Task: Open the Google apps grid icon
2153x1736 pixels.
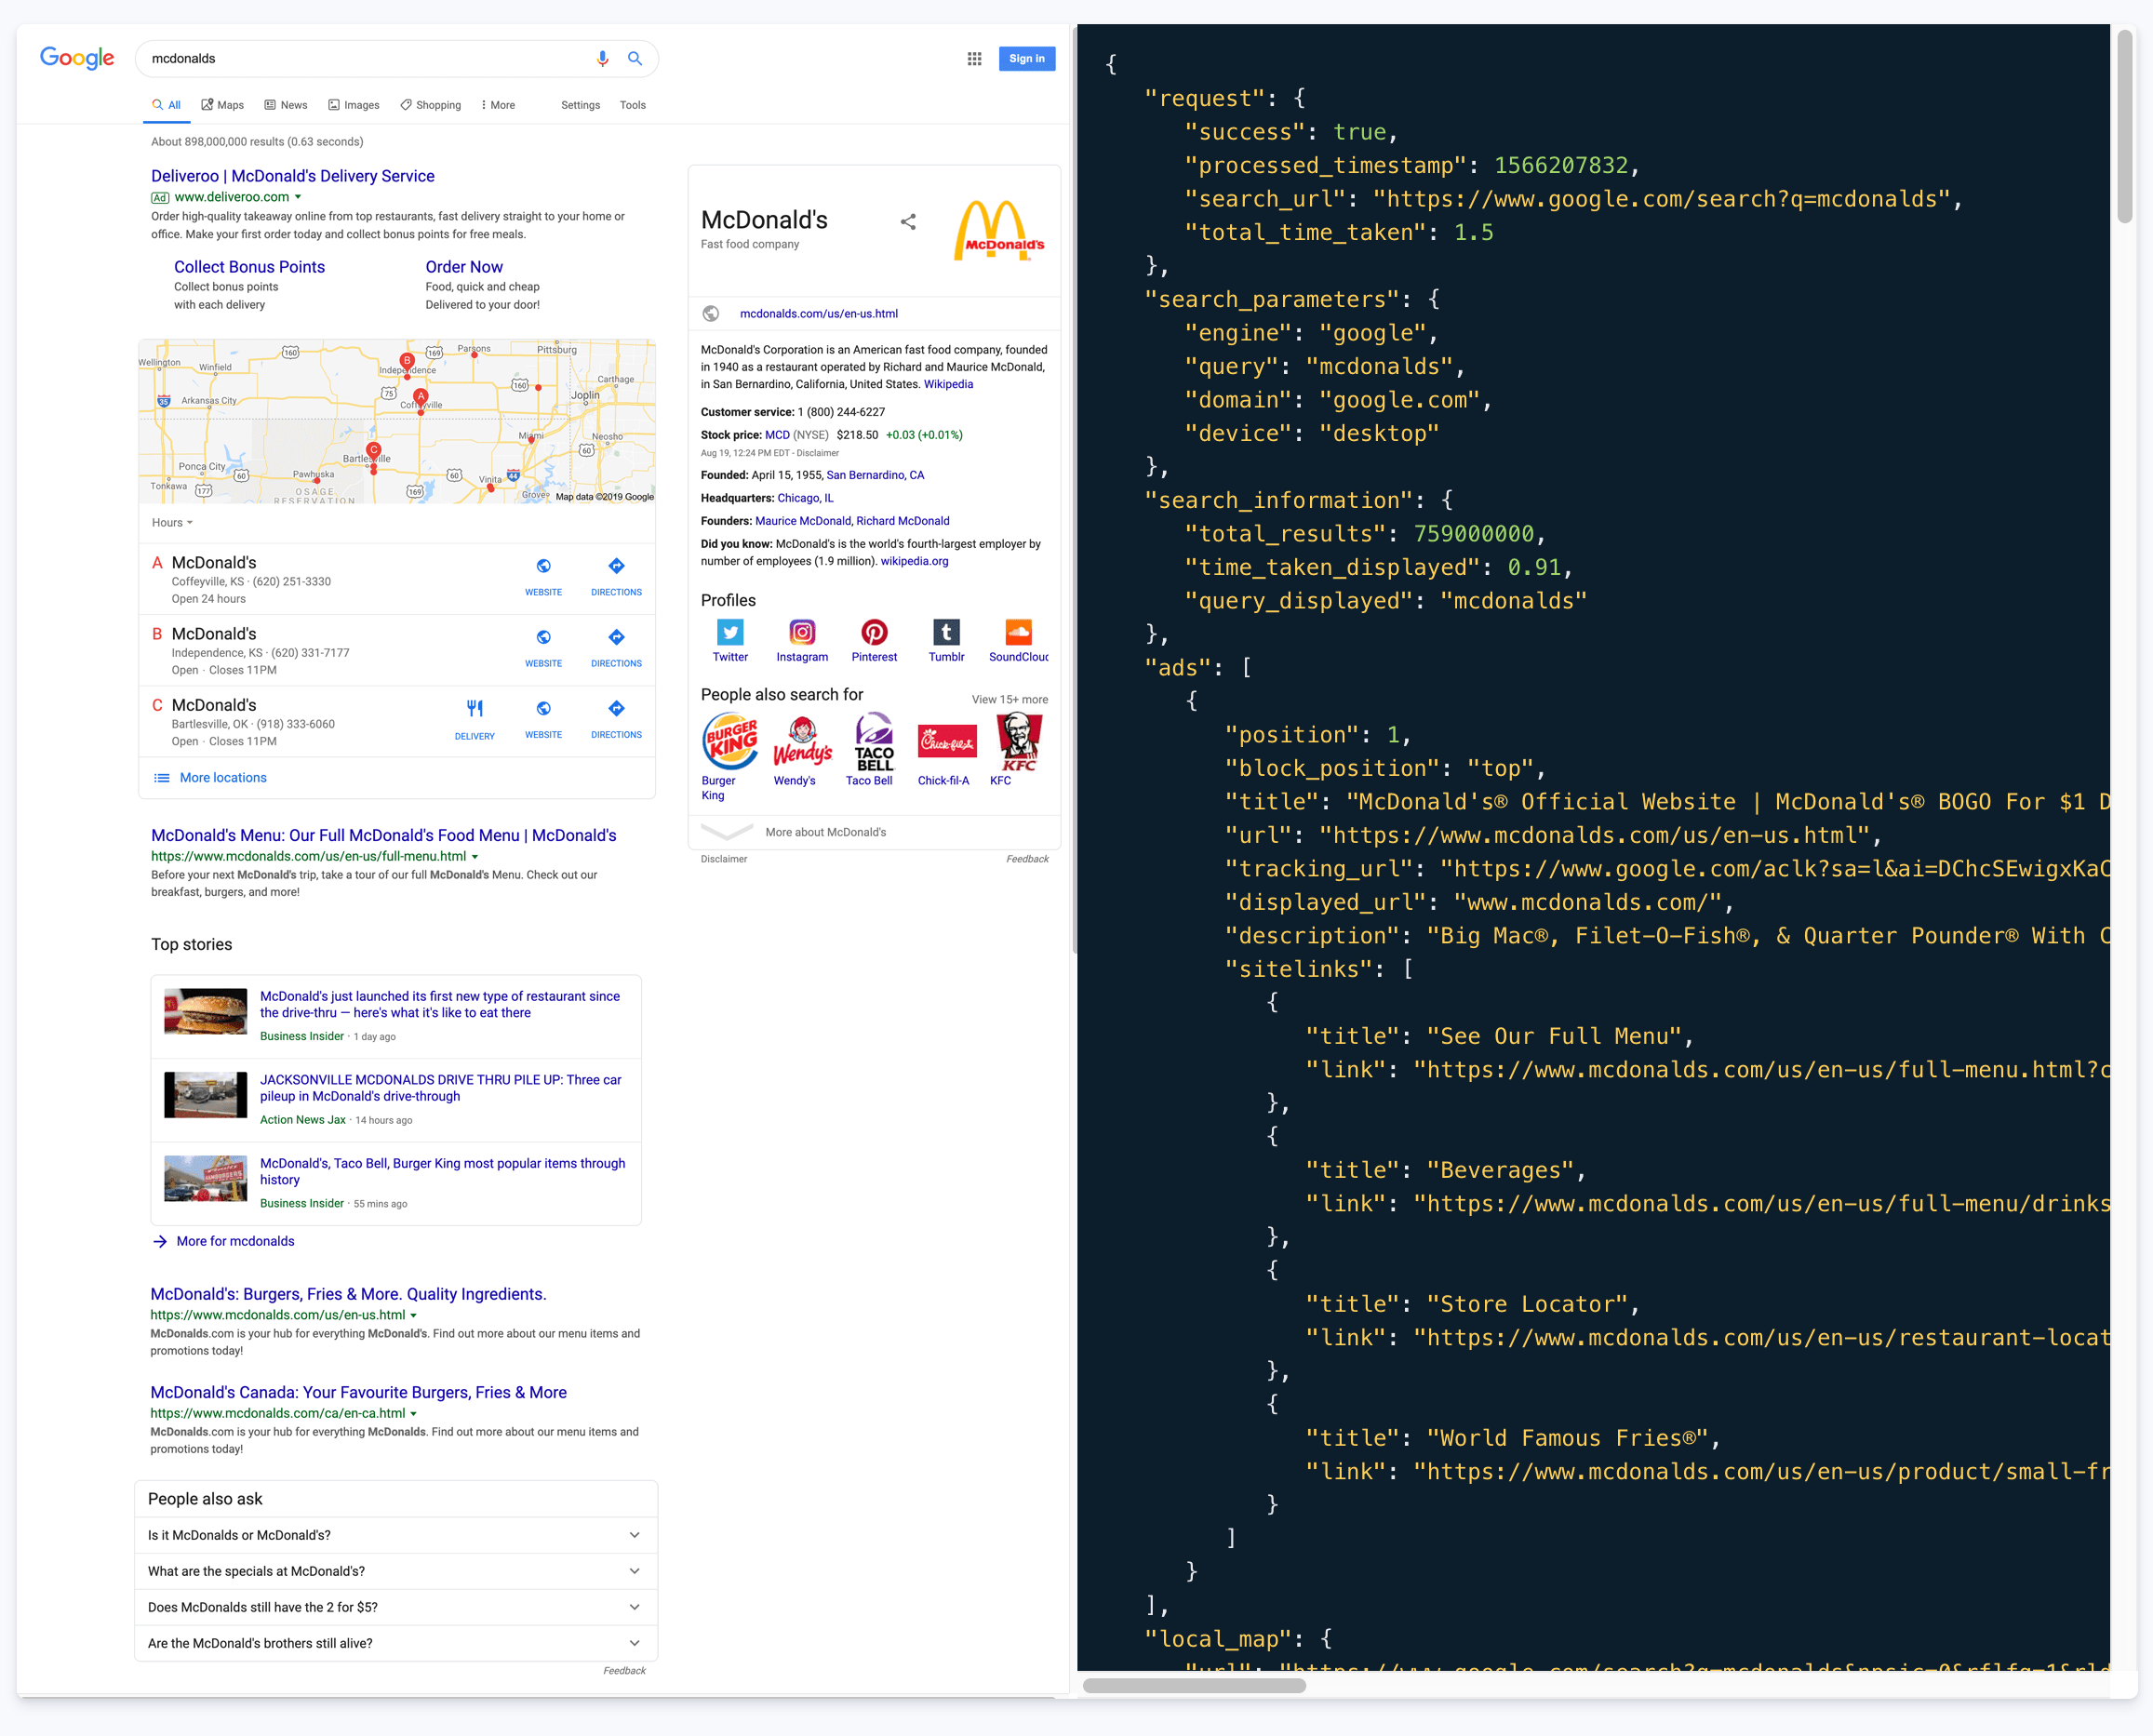Action: pyautogui.click(x=974, y=59)
